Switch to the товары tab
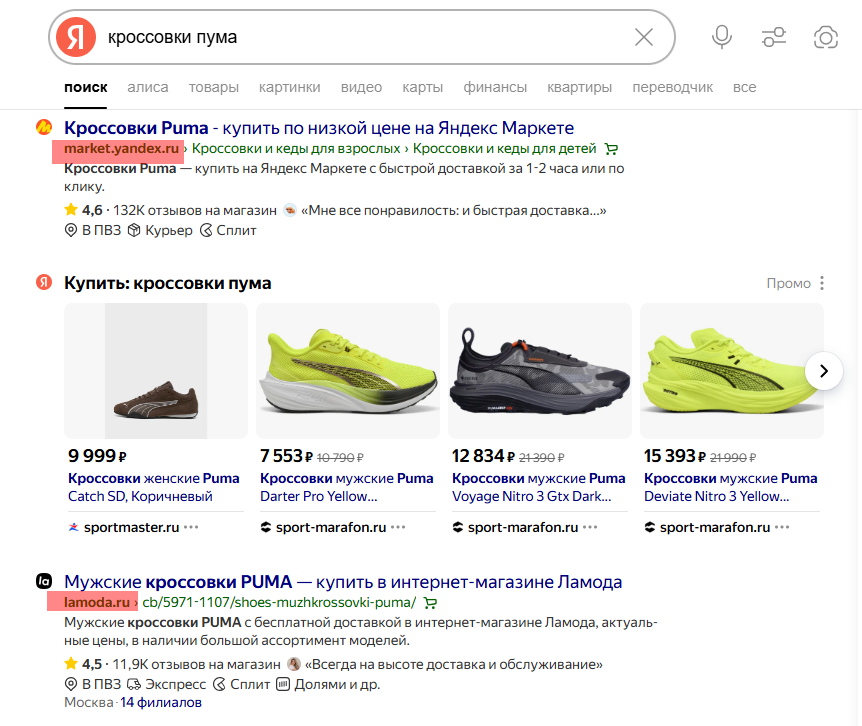Image resolution: width=862 pixels, height=726 pixels. 214,87
